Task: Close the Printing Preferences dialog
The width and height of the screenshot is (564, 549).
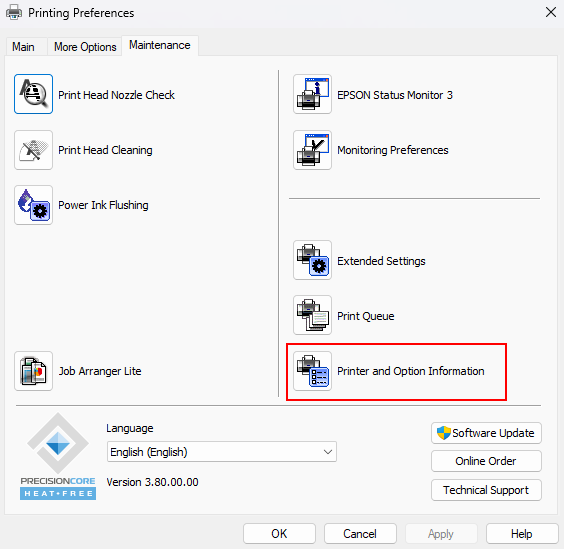Action: point(551,13)
